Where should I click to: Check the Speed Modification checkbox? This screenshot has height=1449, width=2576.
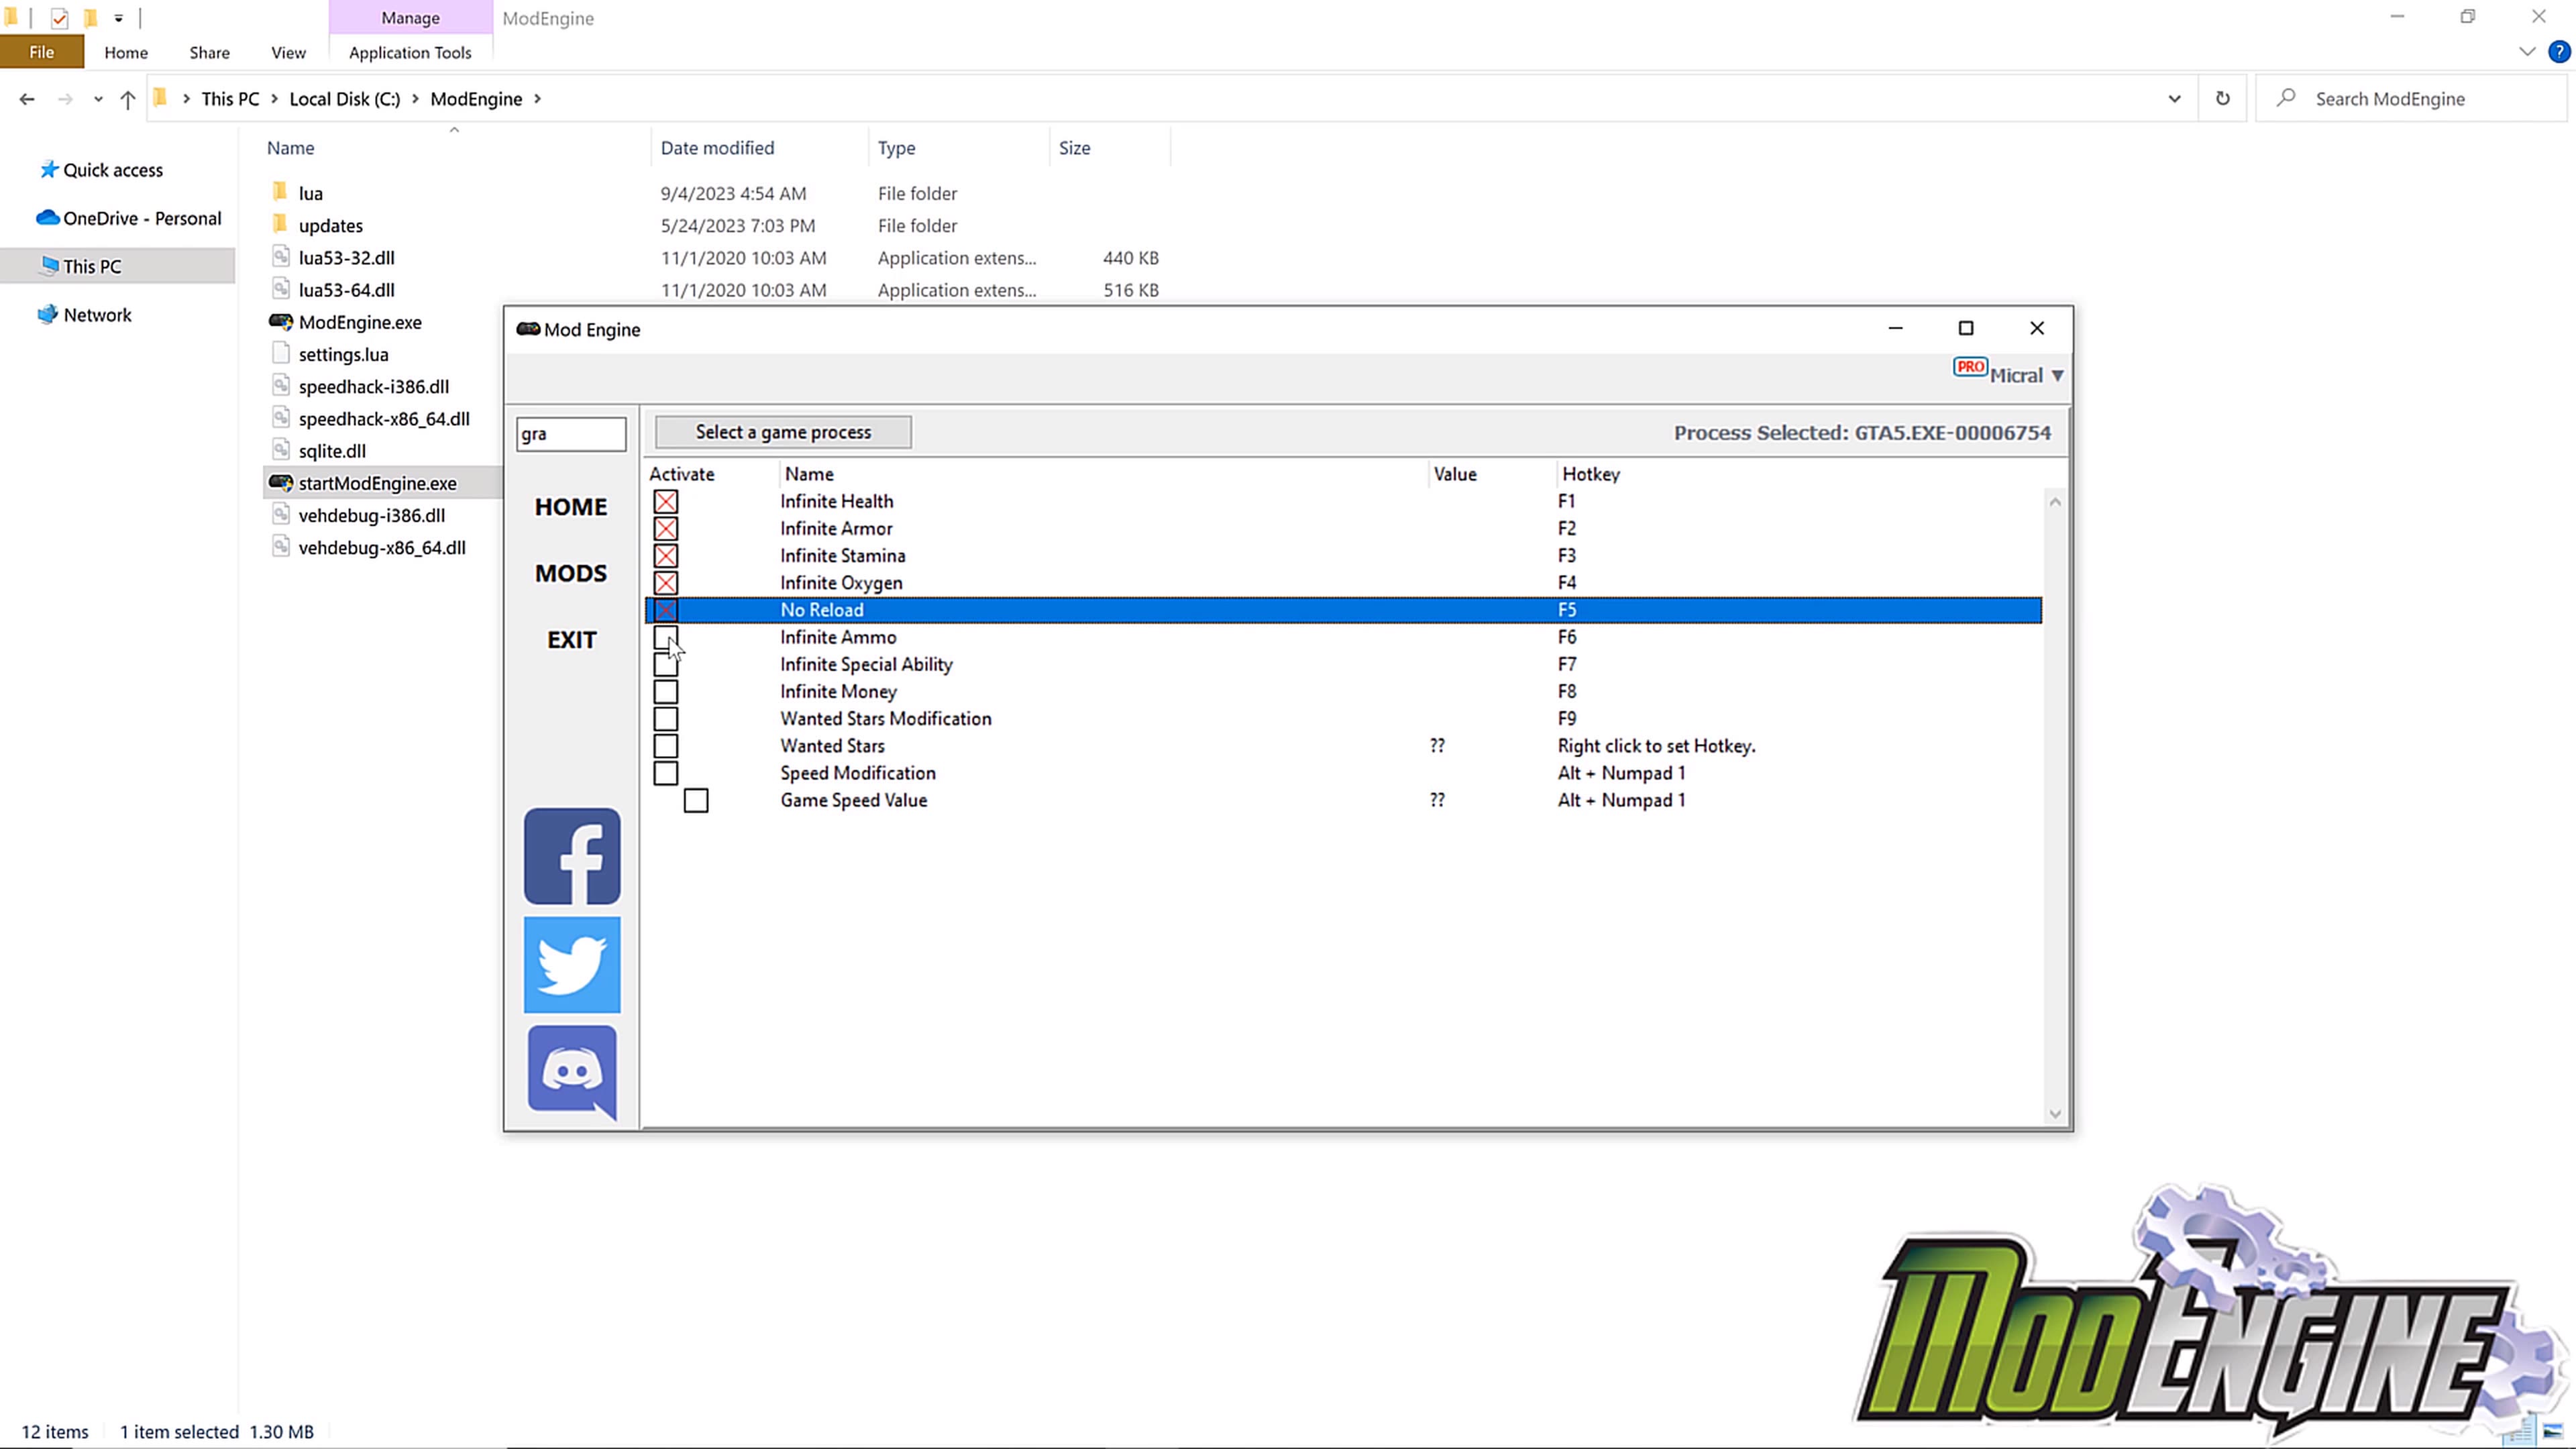(x=666, y=773)
